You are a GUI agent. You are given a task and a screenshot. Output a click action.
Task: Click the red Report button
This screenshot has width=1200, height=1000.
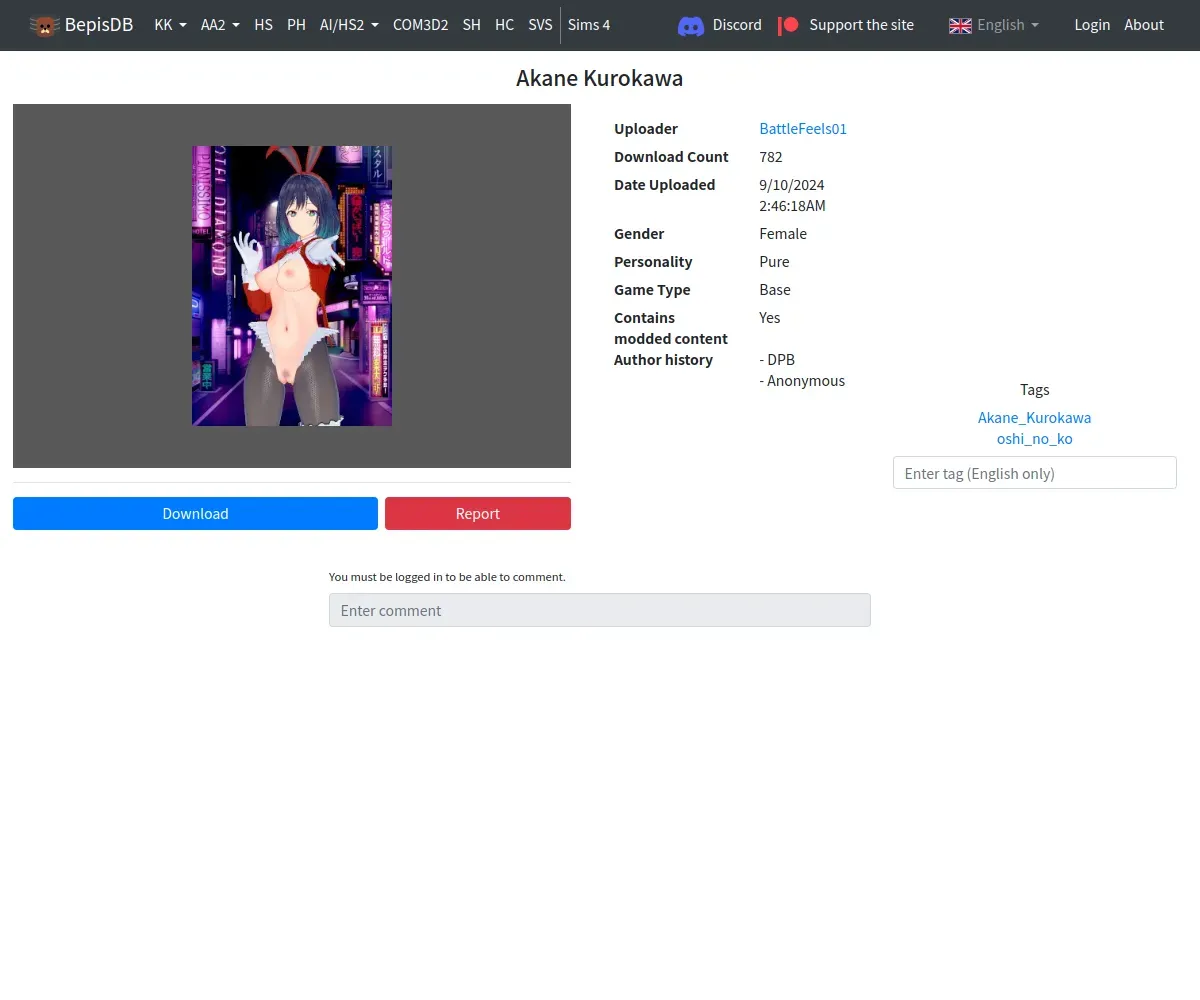[478, 514]
